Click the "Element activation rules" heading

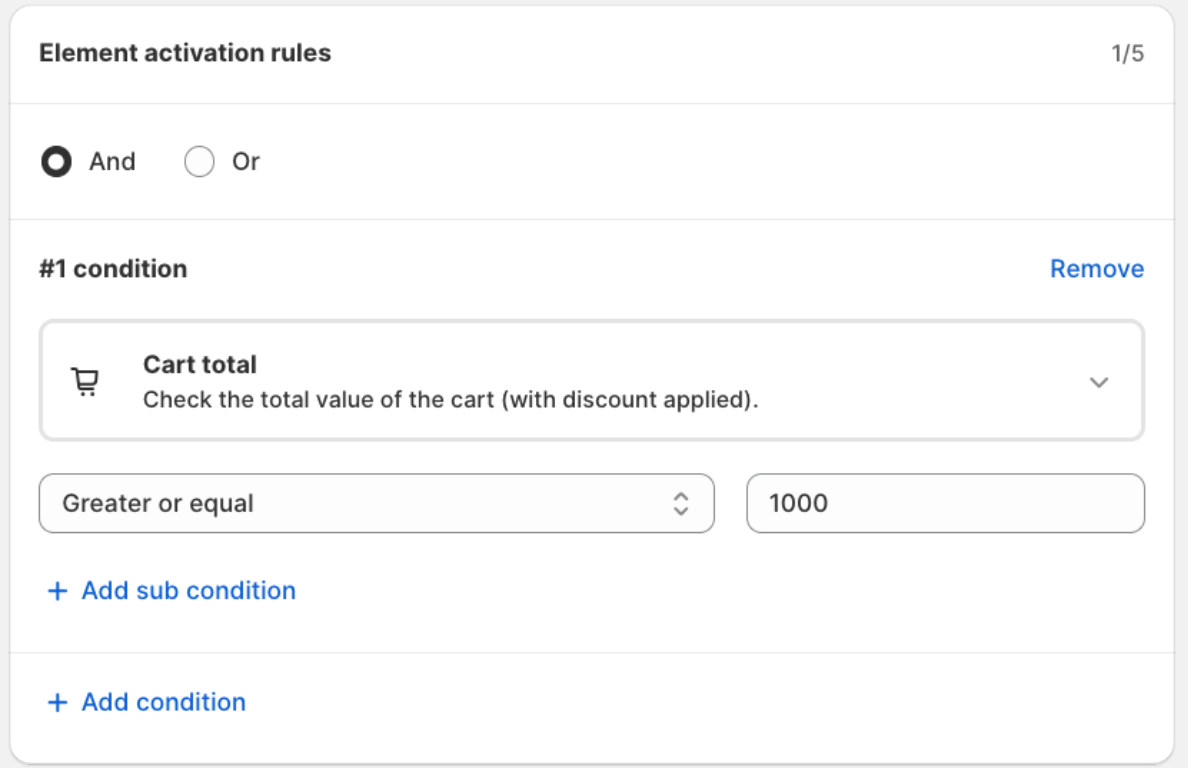click(185, 53)
